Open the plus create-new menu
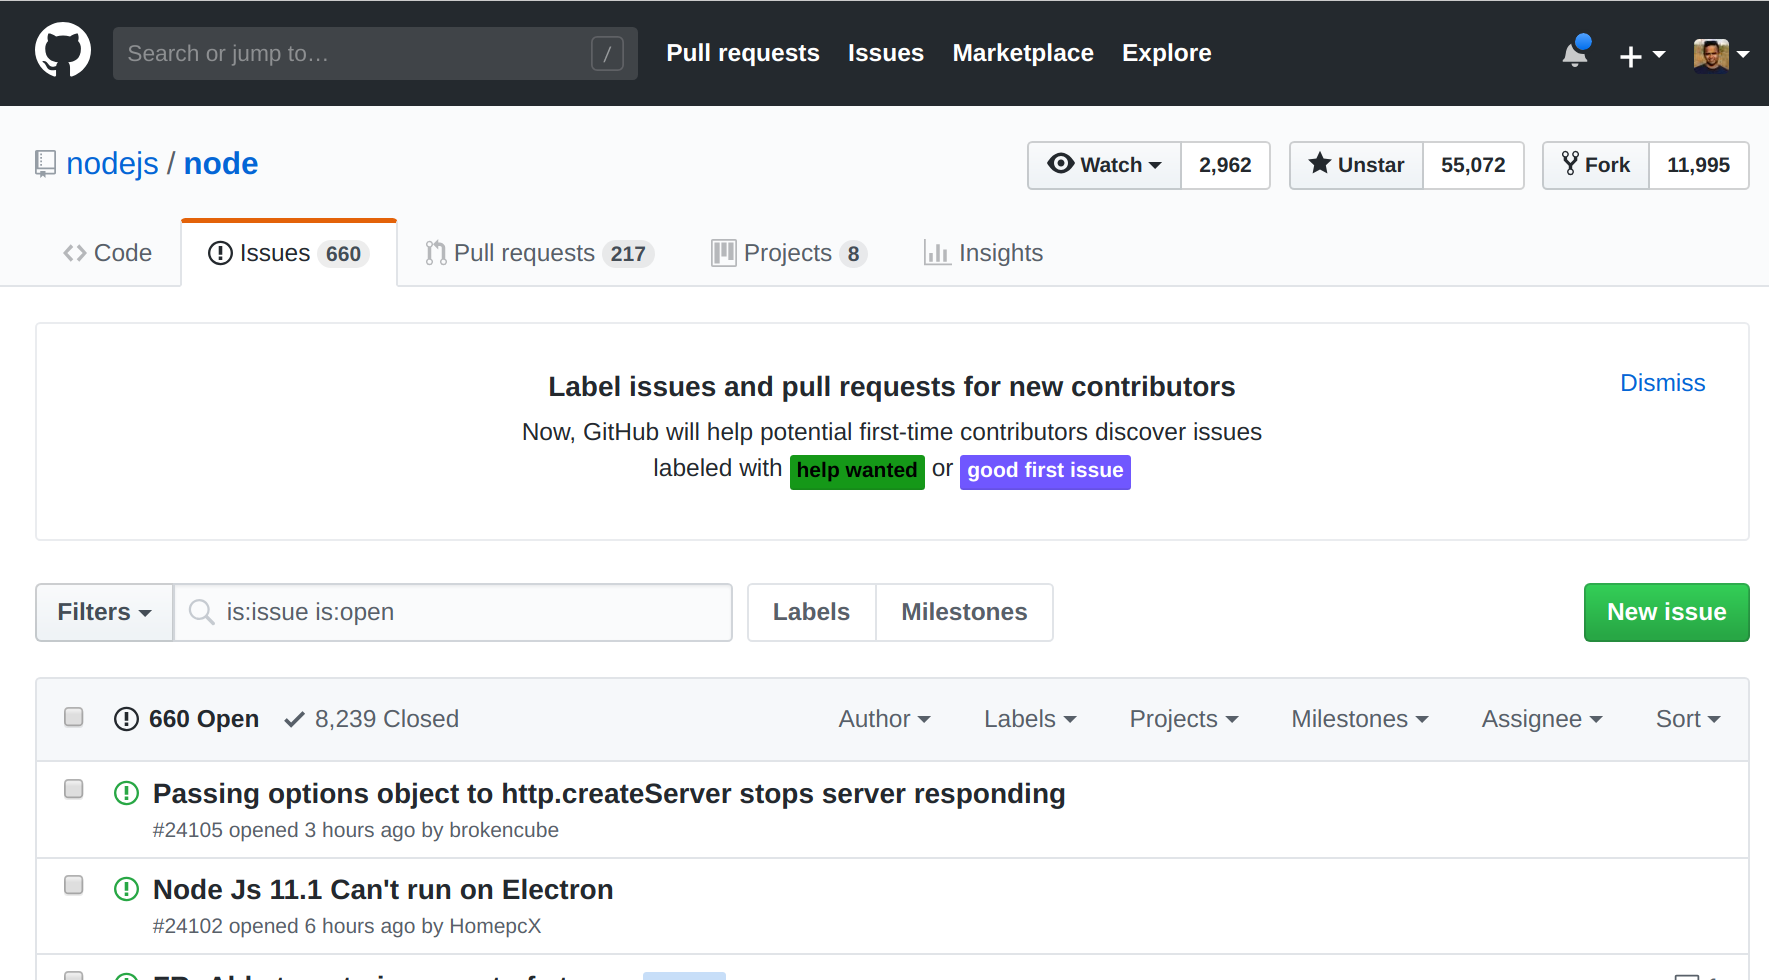The height and width of the screenshot is (980, 1769). pos(1642,55)
